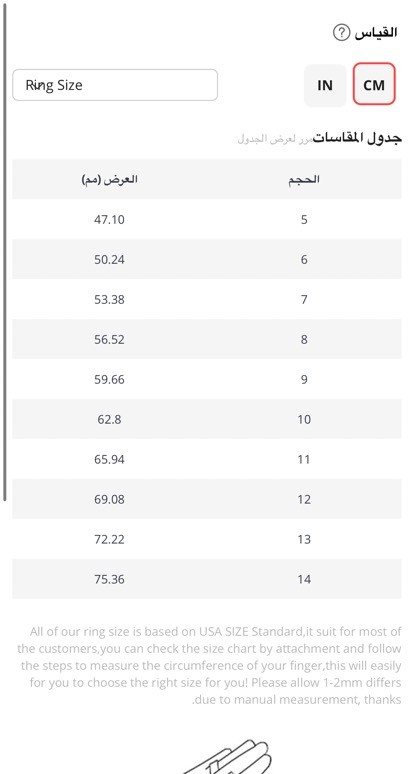Viewport: 414px width, 774px height.
Task: Click the vertical scrollbar on the left edge
Action: click(5, 251)
